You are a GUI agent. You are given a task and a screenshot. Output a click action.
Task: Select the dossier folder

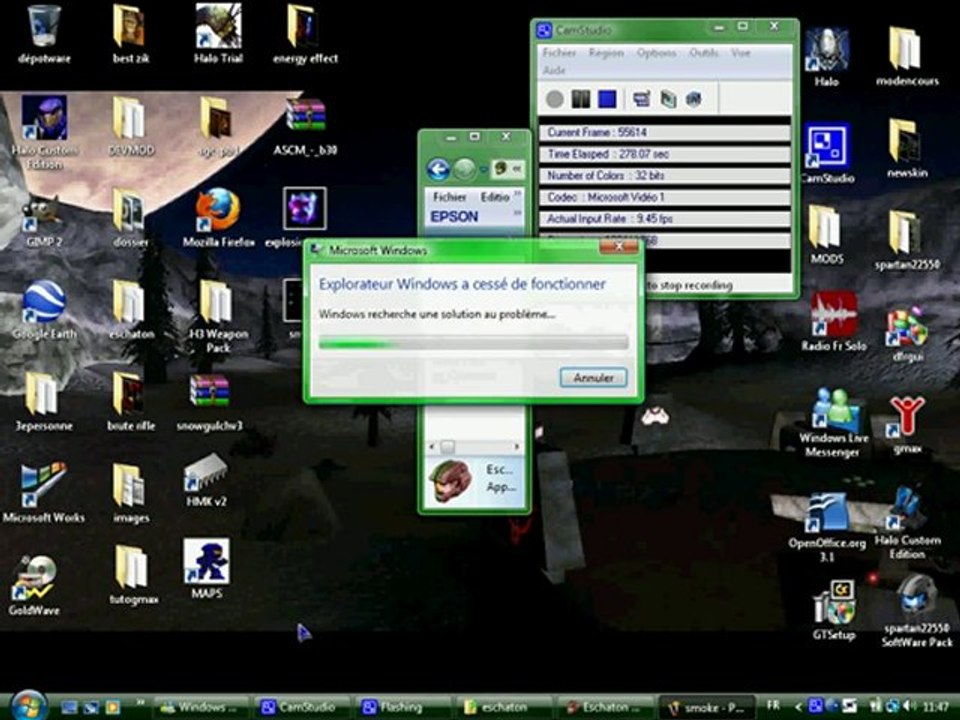pyautogui.click(x=130, y=217)
